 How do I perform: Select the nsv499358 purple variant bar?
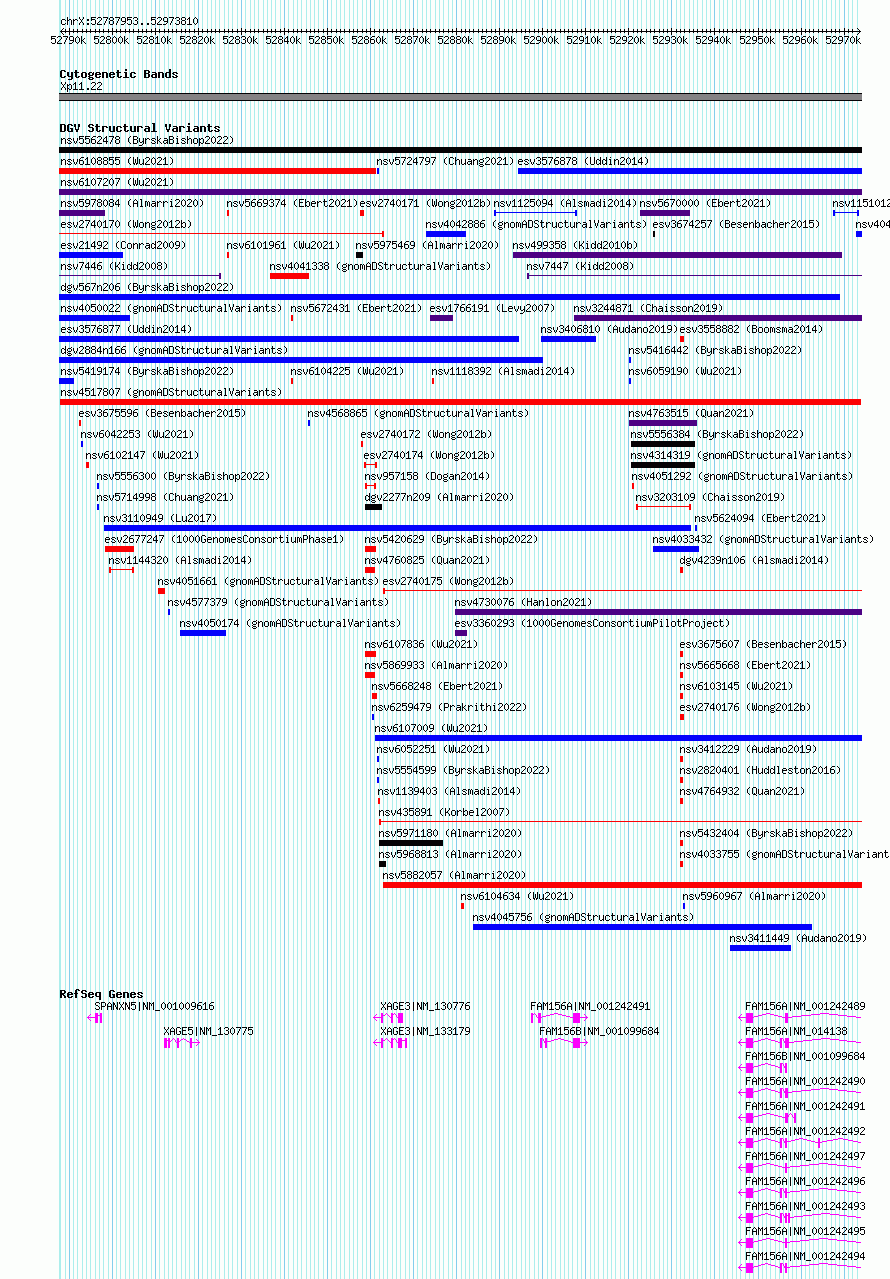pos(677,255)
